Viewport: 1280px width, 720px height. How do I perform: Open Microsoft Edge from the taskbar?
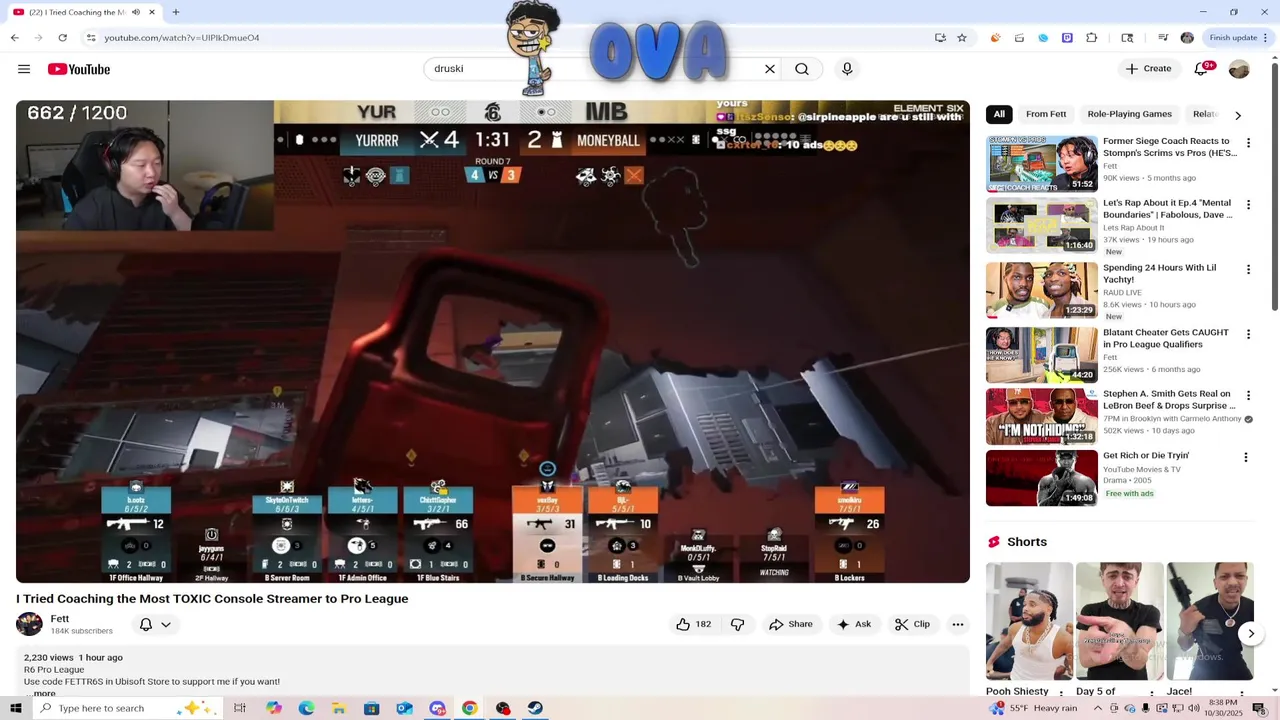[x=306, y=708]
